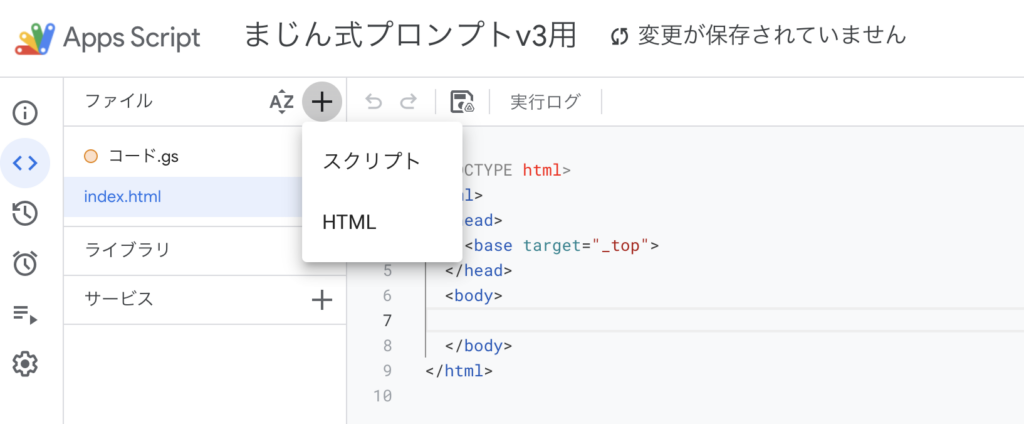Viewport: 1024px width, 424px height.
Task: Open Project Settings gear icon
Action: tap(25, 365)
